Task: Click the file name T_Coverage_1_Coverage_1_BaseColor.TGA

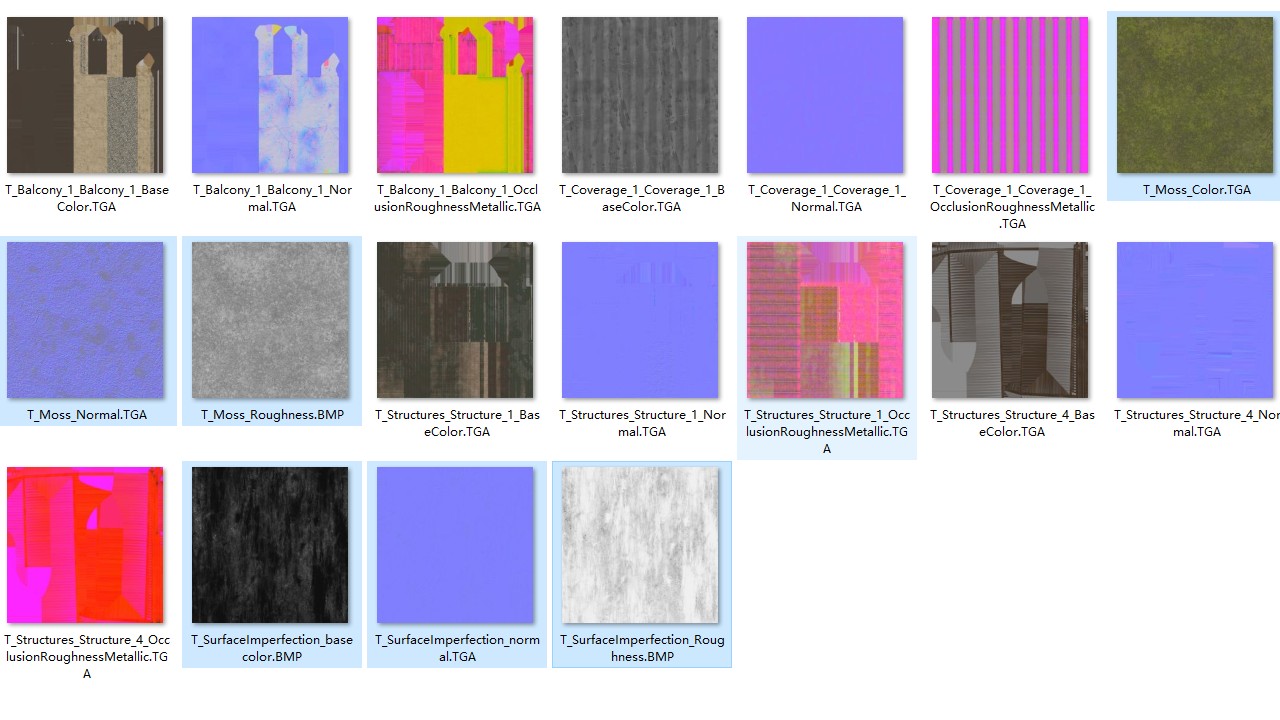Action: click(x=640, y=198)
